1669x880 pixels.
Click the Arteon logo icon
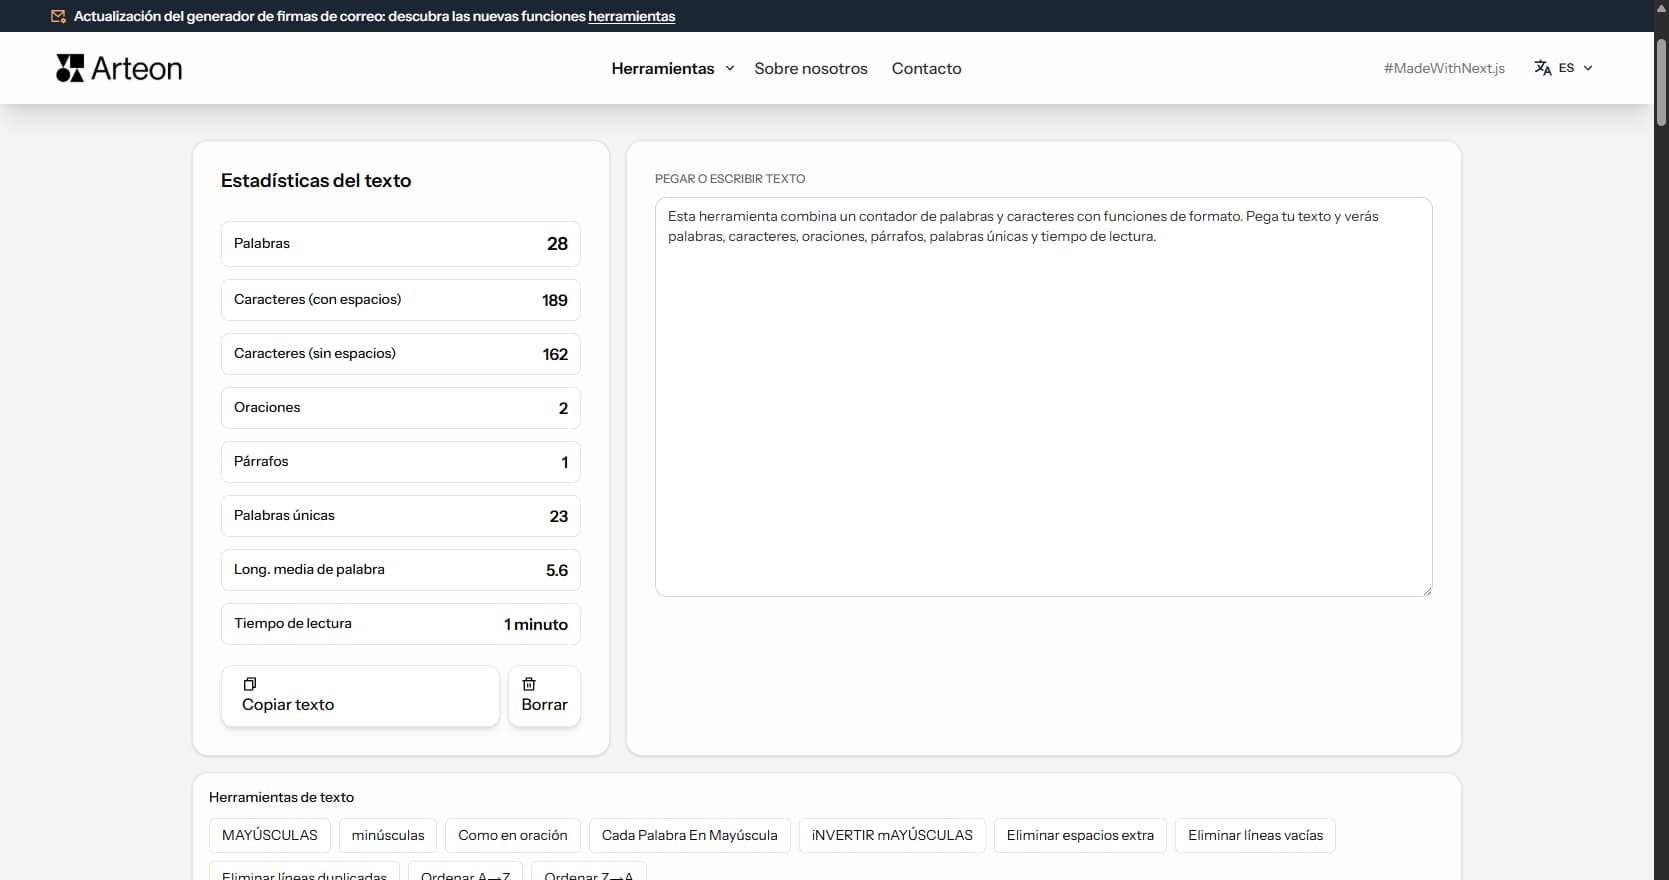click(70, 68)
